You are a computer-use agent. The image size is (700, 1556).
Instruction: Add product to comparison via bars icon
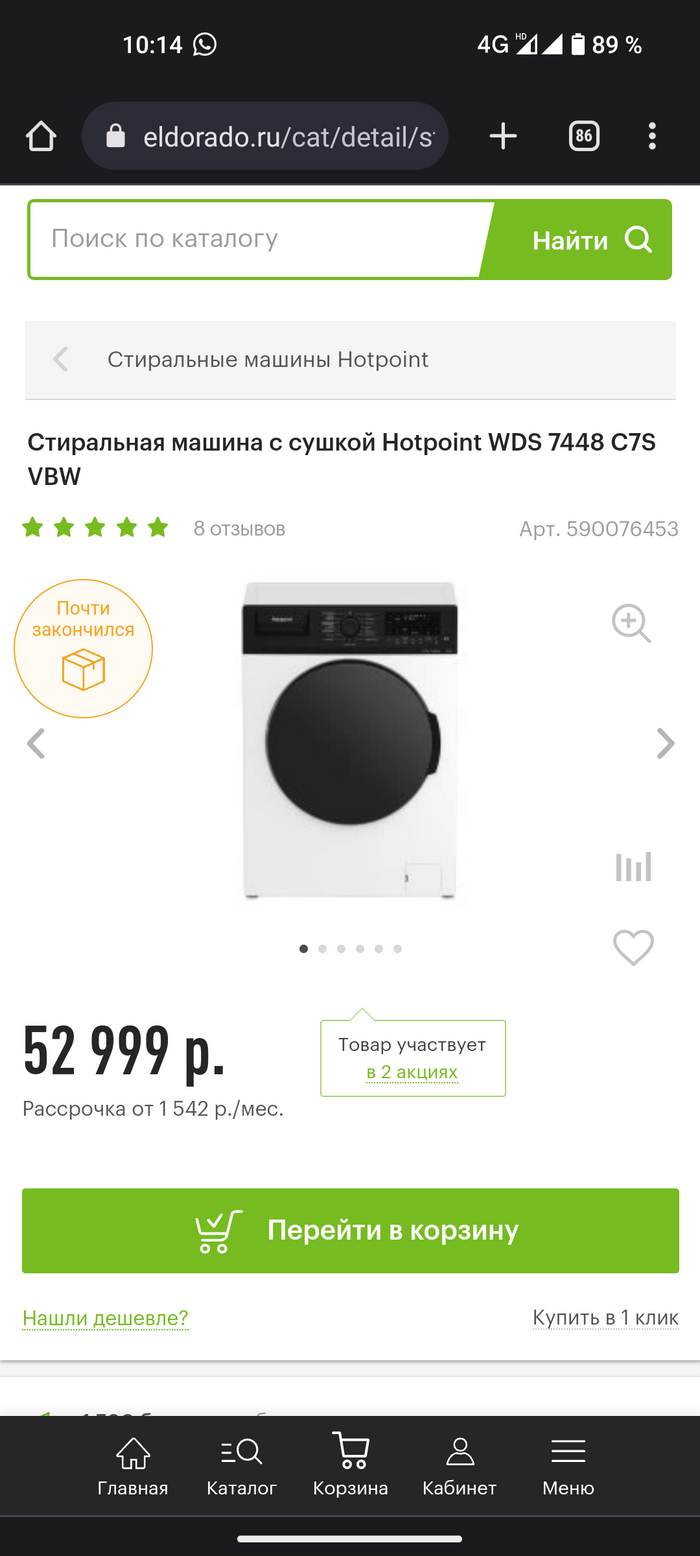[633, 866]
